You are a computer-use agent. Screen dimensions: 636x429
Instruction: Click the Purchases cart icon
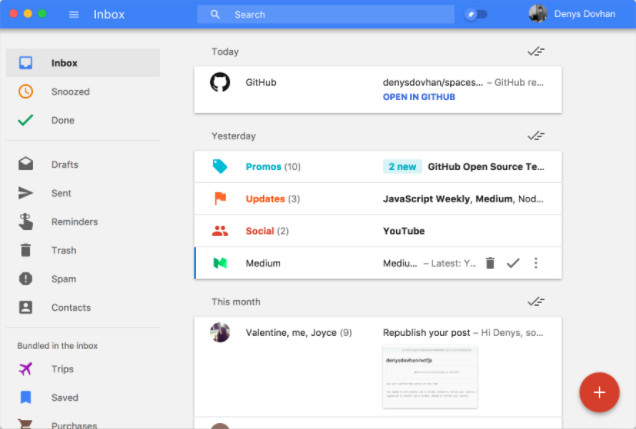pos(26,424)
